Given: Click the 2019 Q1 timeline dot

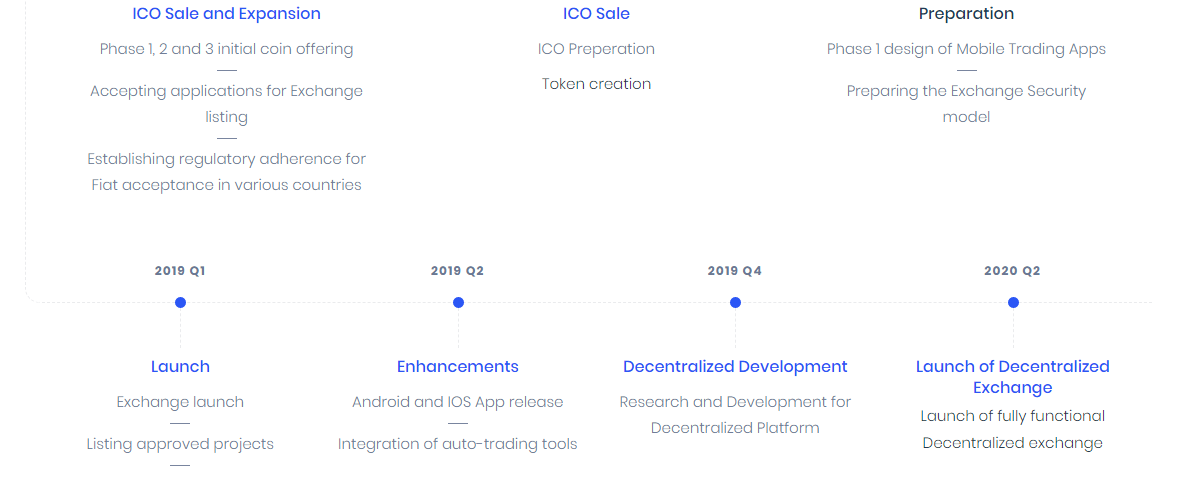Looking at the screenshot, I should click(x=180, y=302).
